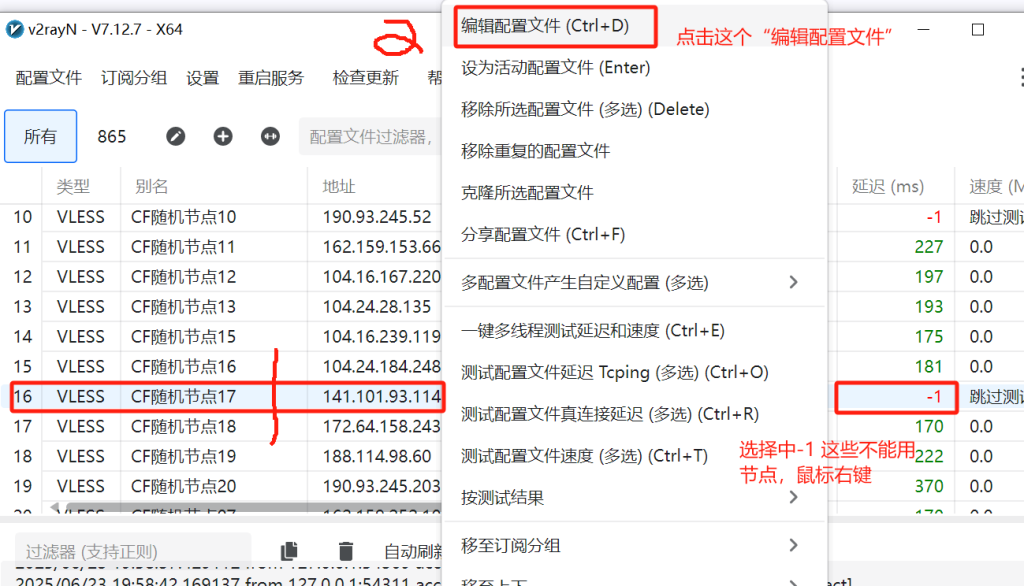Click address cell 190.93.245.52
Image resolution: width=1024 pixels, height=586 pixels.
pyautogui.click(x=377, y=217)
